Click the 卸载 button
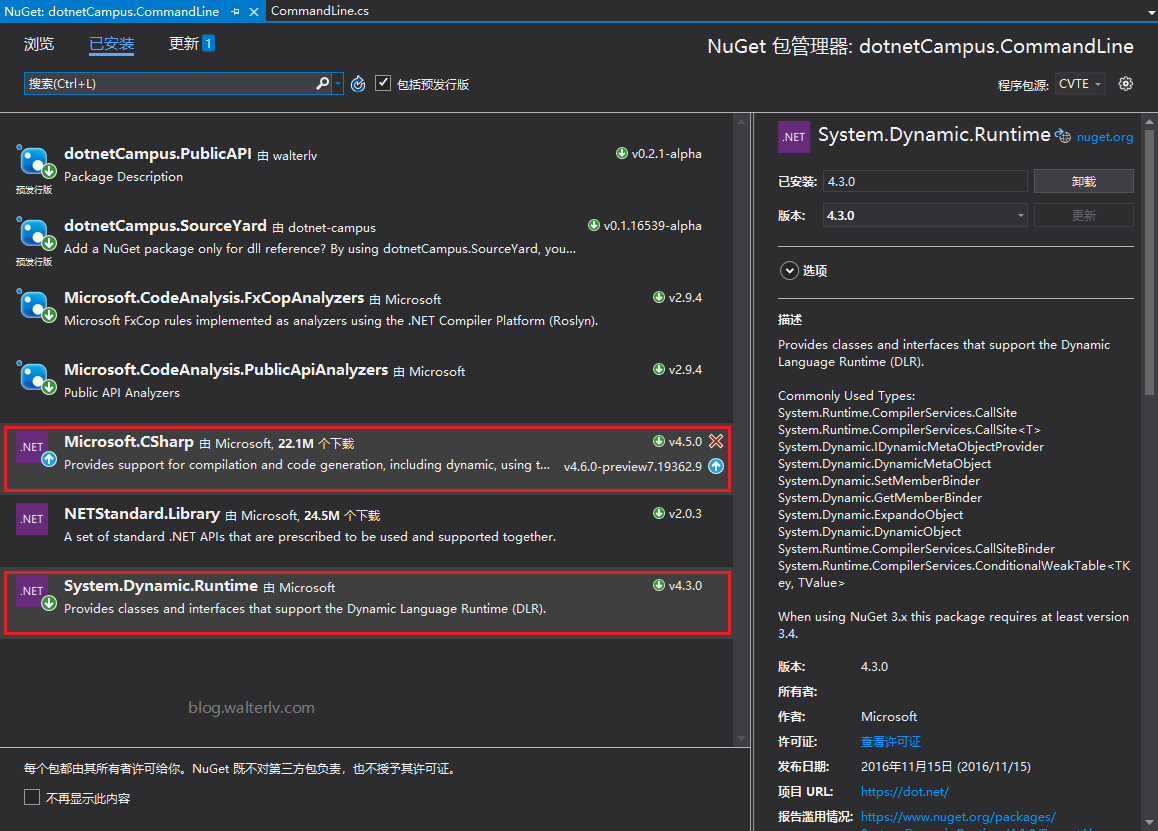This screenshot has height=831, width=1158. (1084, 181)
